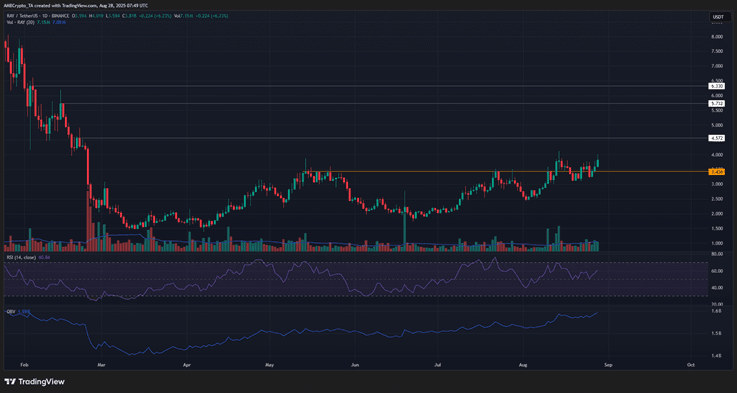The width and height of the screenshot is (737, 393).
Task: Click the 4.572 price level label
Action: click(716, 138)
